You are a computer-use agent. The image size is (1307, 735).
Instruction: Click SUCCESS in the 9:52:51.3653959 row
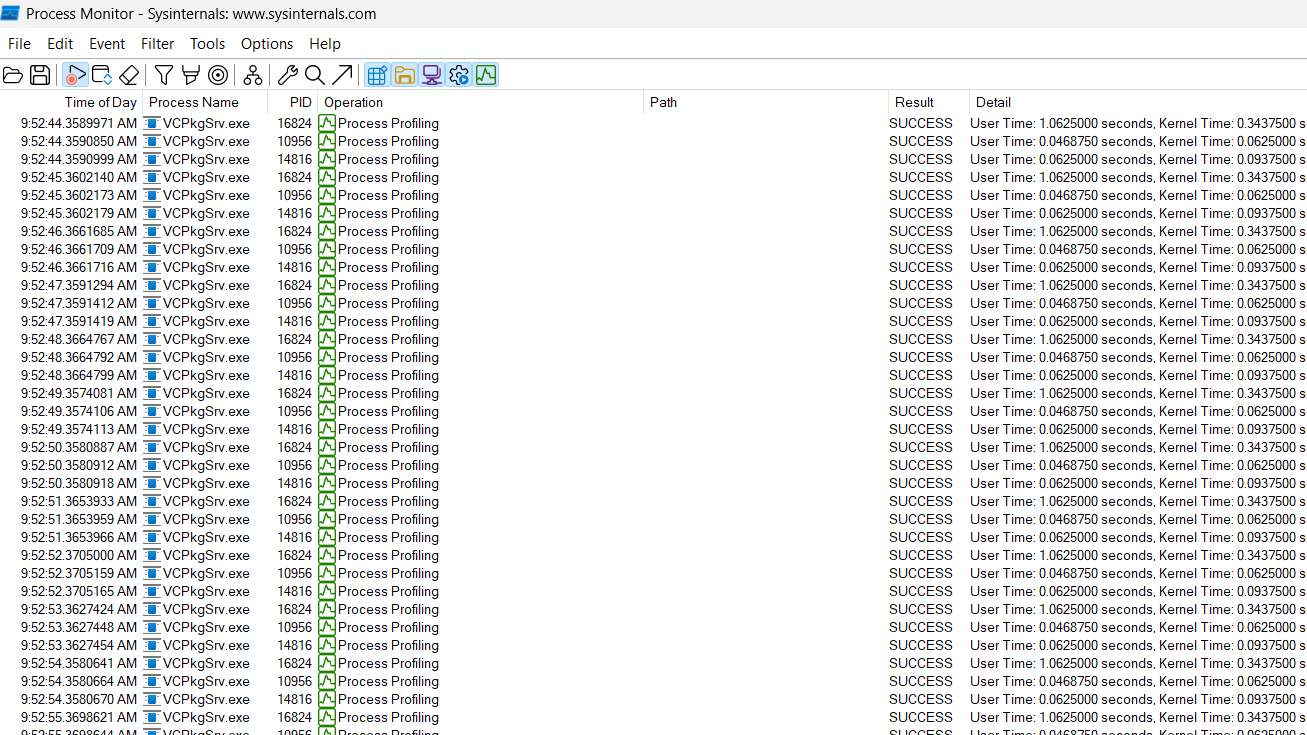coord(921,519)
